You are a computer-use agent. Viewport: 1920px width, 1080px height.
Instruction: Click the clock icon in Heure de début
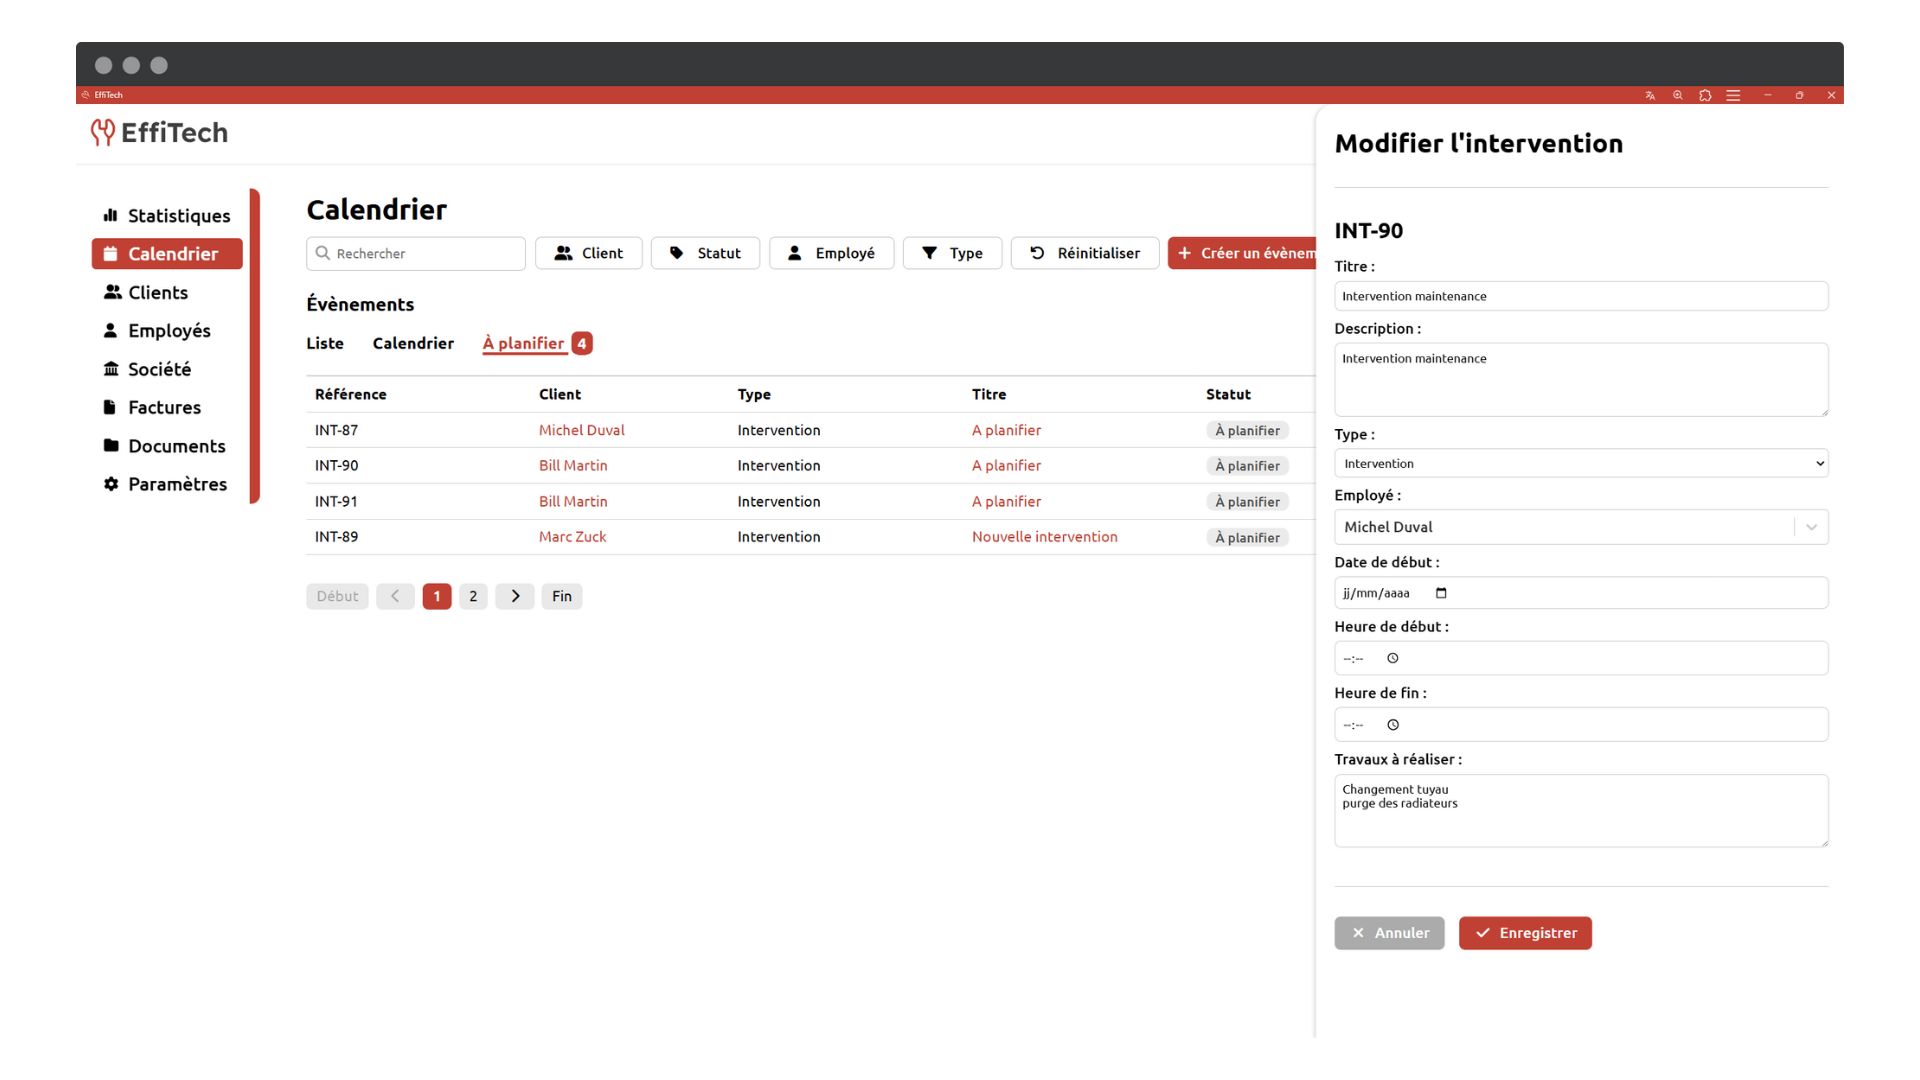[1393, 658]
